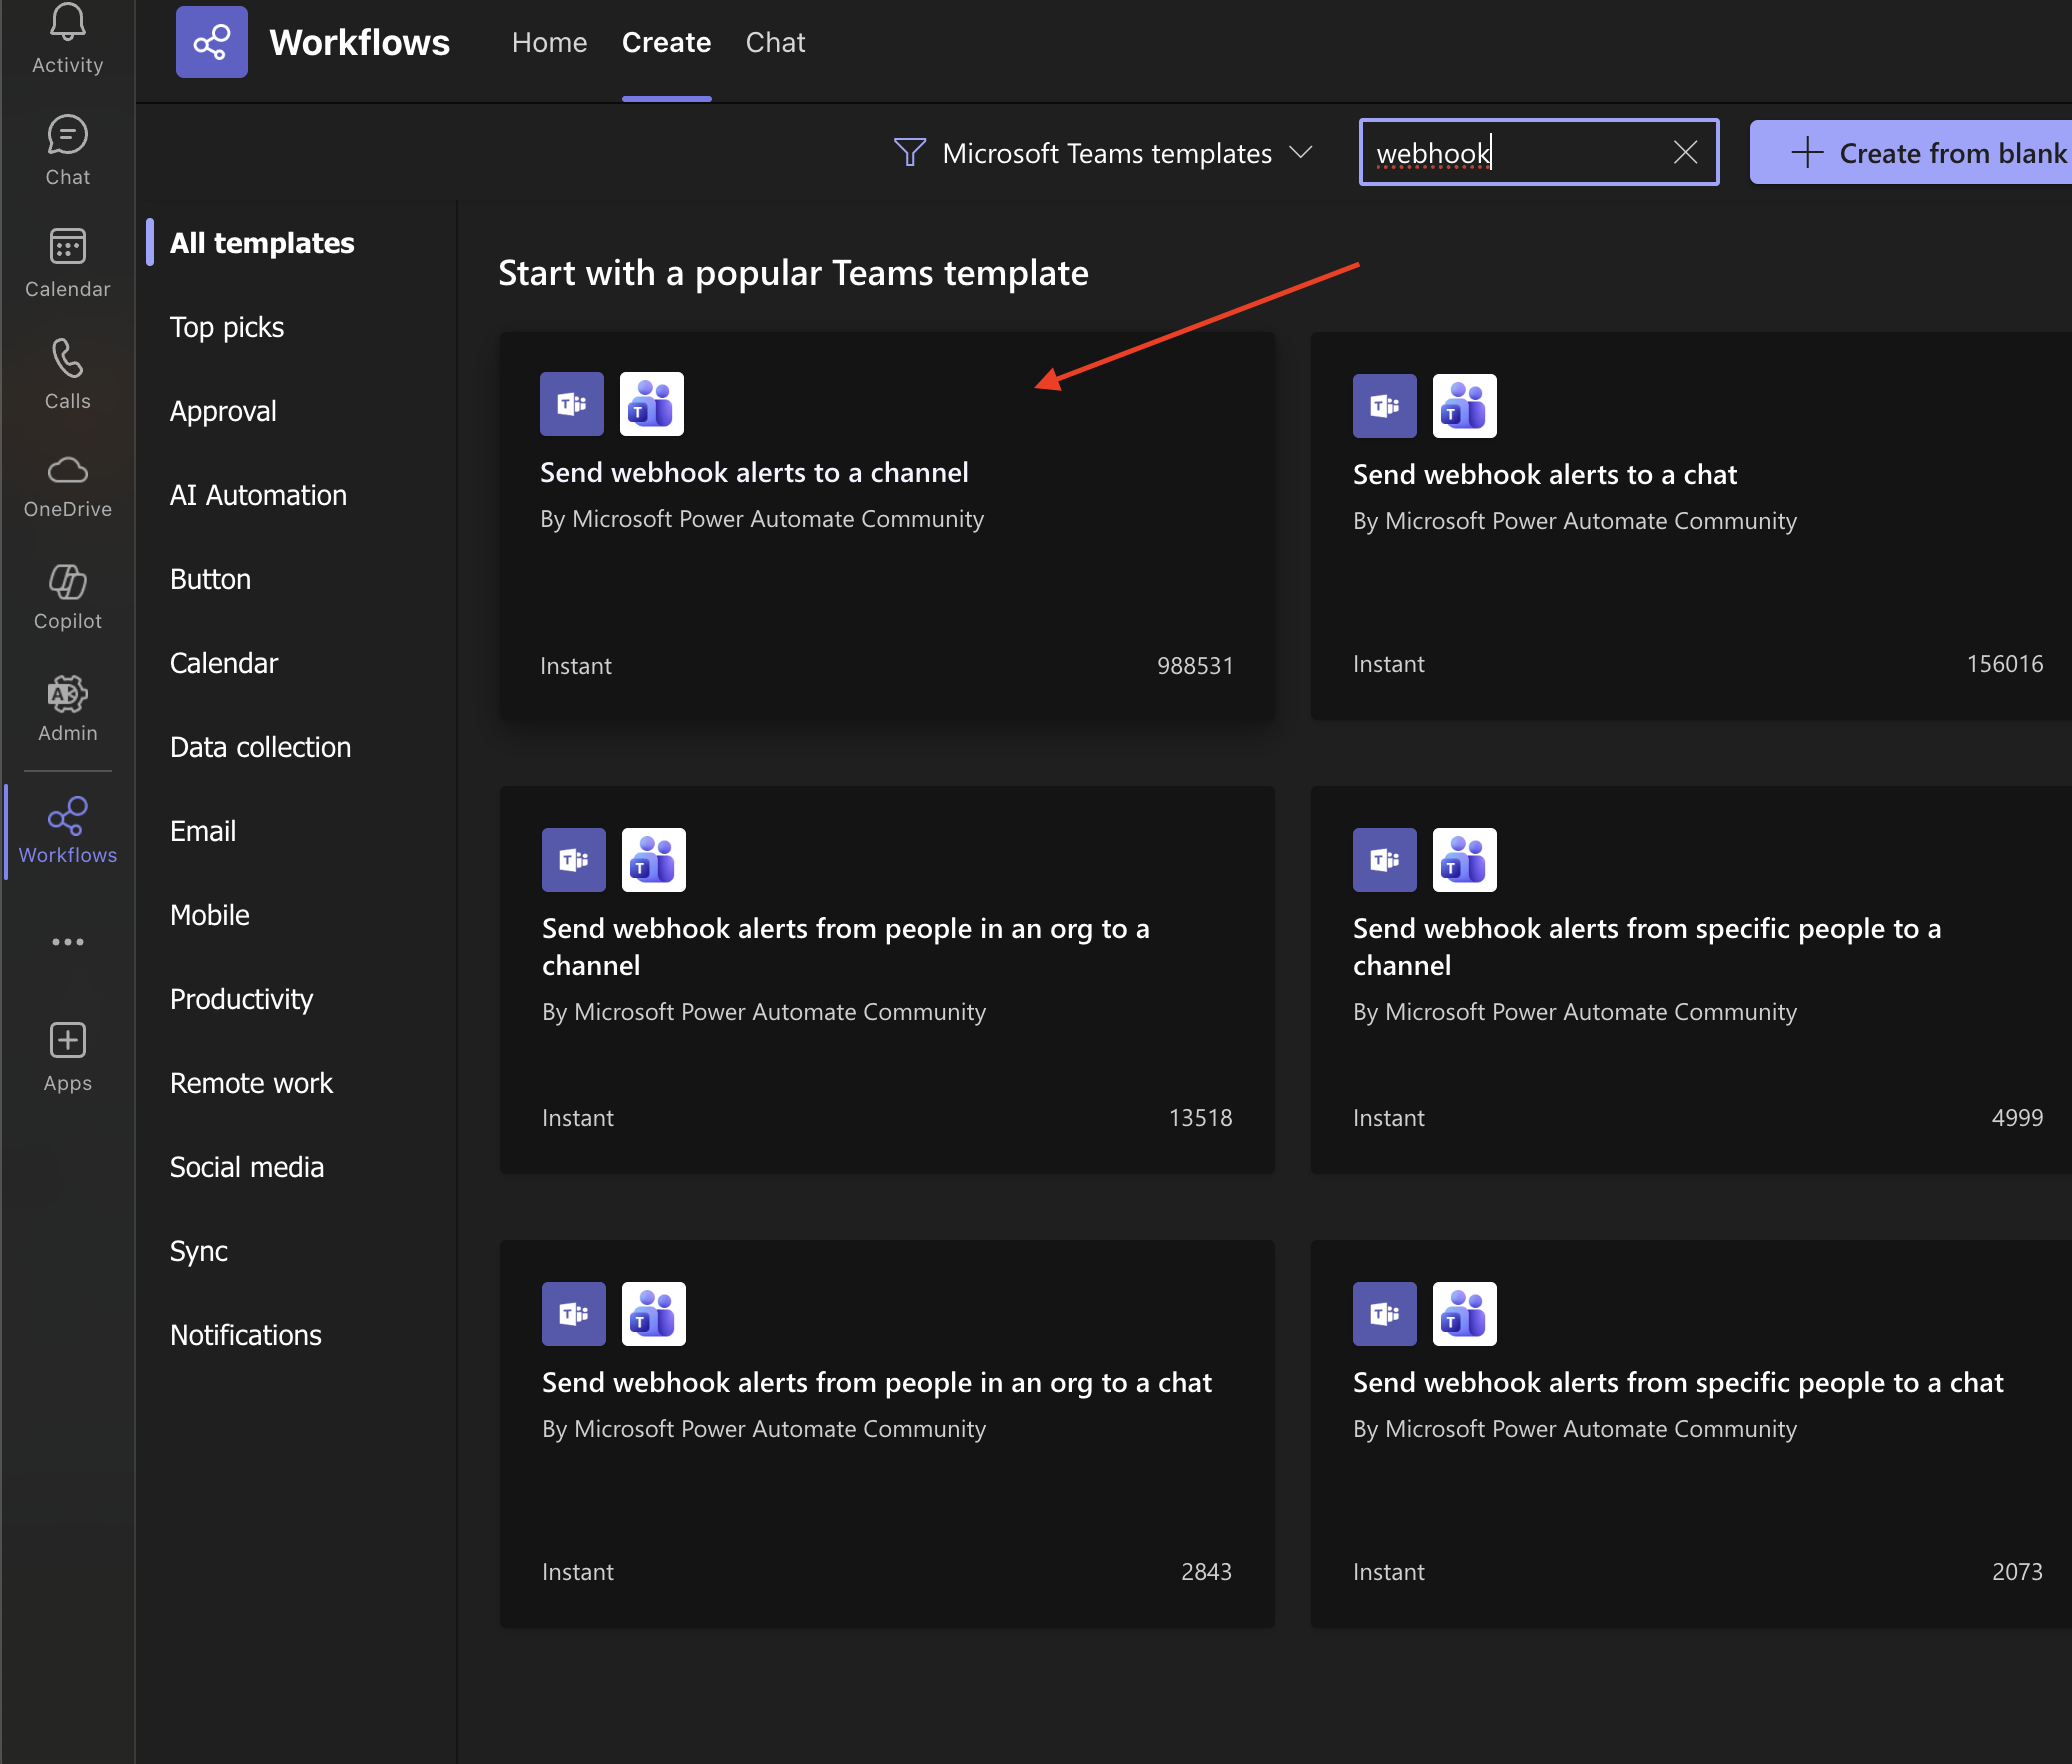Switch to the Chat tab in Workflows
The image size is (2072, 1764).
[775, 42]
